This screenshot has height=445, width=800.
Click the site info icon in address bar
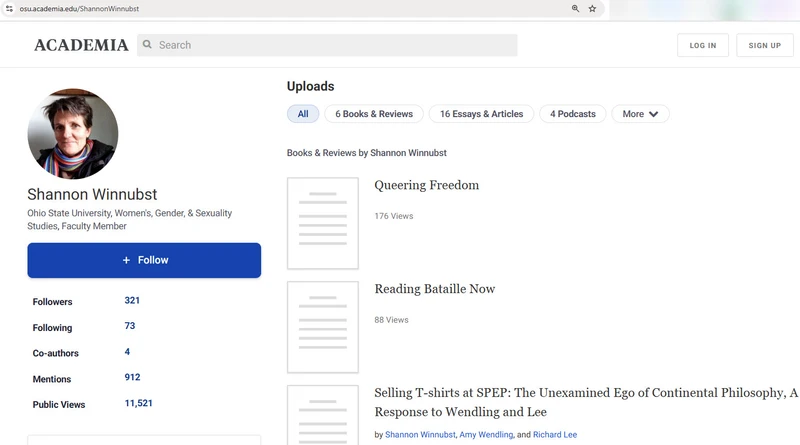click(9, 9)
